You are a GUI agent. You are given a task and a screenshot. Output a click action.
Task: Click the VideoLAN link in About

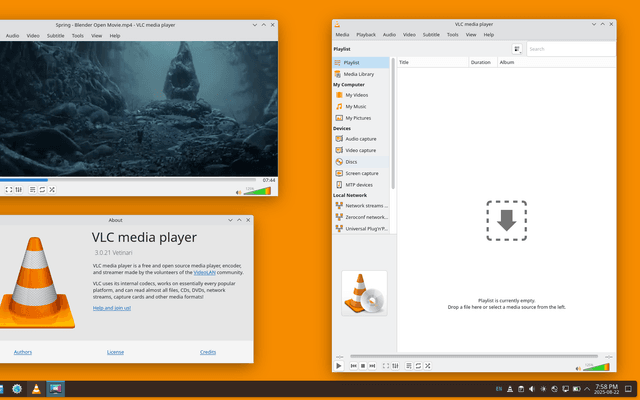coord(204,272)
